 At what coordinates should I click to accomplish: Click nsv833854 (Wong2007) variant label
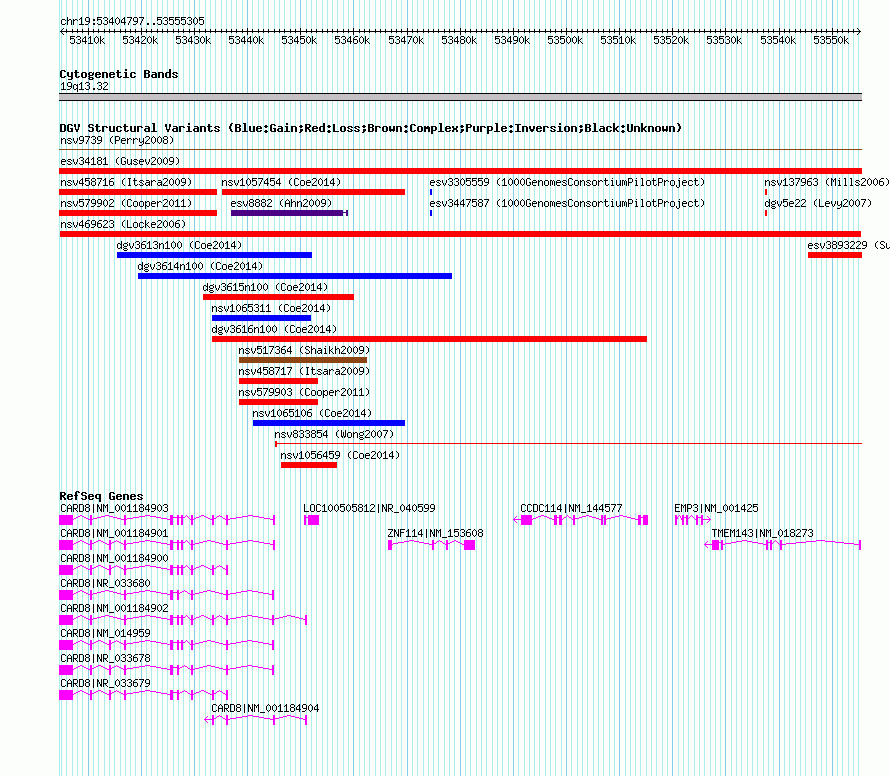pyautogui.click(x=334, y=434)
